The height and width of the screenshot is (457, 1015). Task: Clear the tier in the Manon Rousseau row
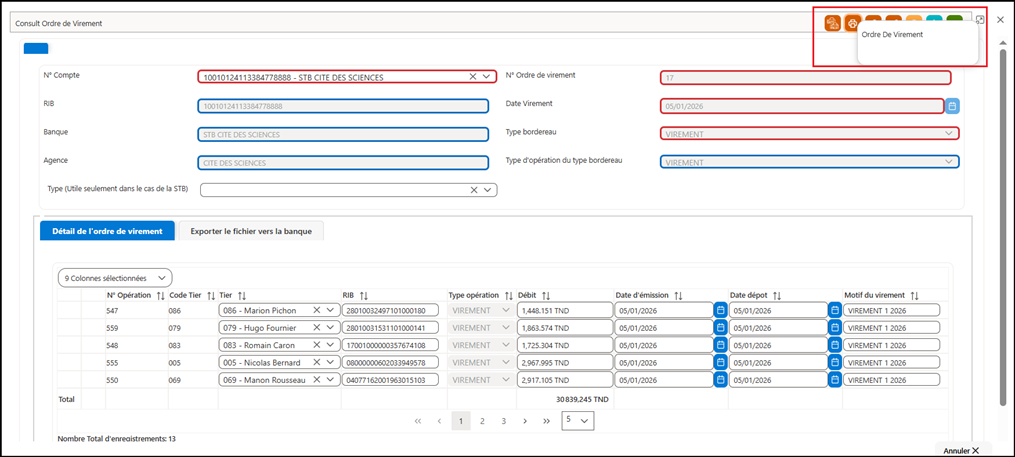click(x=317, y=380)
